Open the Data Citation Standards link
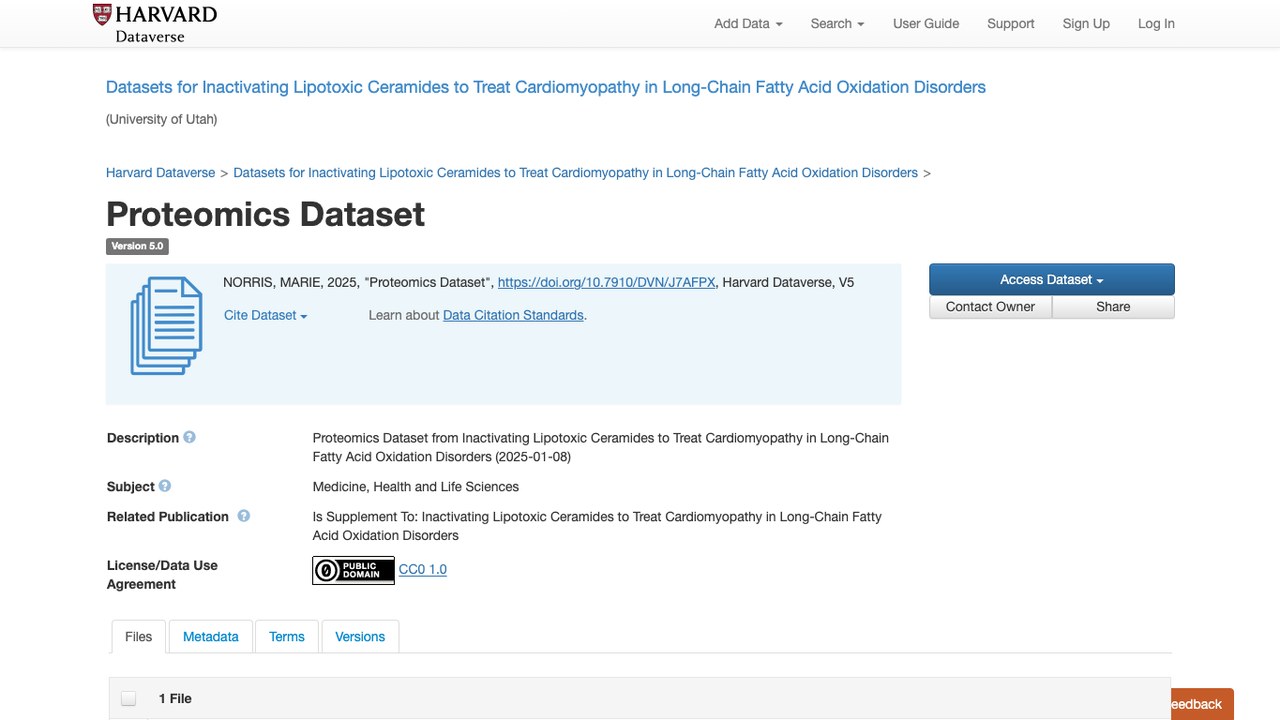This screenshot has height=720, width=1280. [x=513, y=315]
